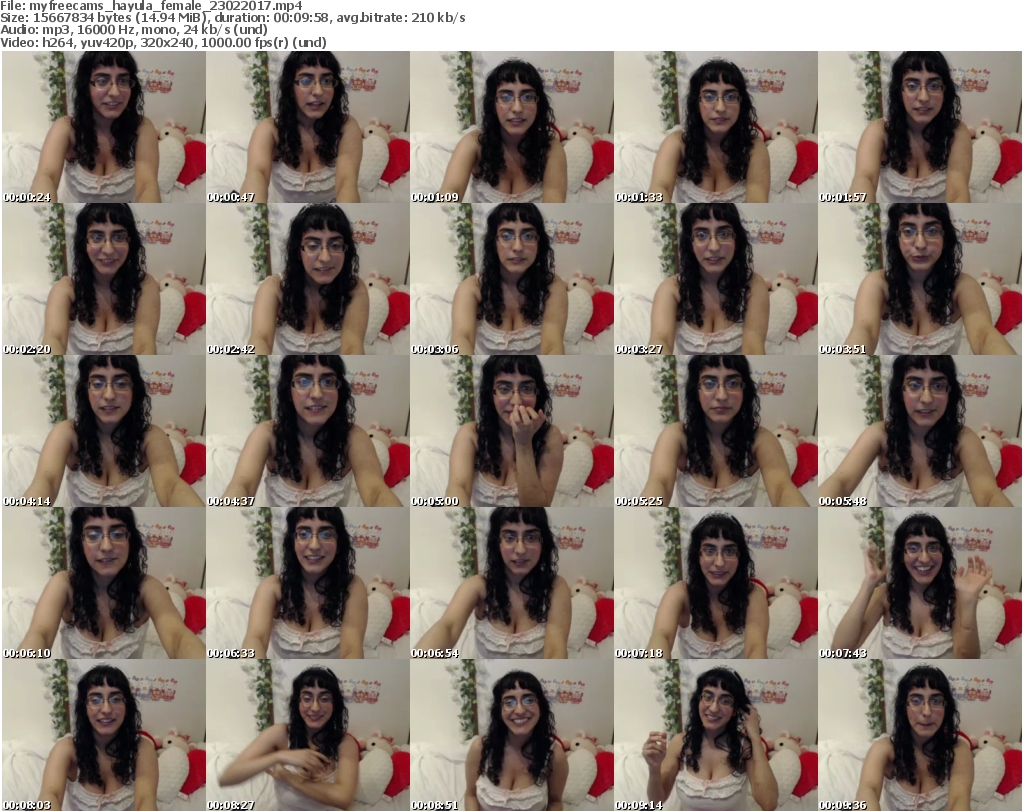Screen dimensions: 1024x811
Task: Select the thumbnail timestamped 00:00:47
Action: tap(308, 127)
